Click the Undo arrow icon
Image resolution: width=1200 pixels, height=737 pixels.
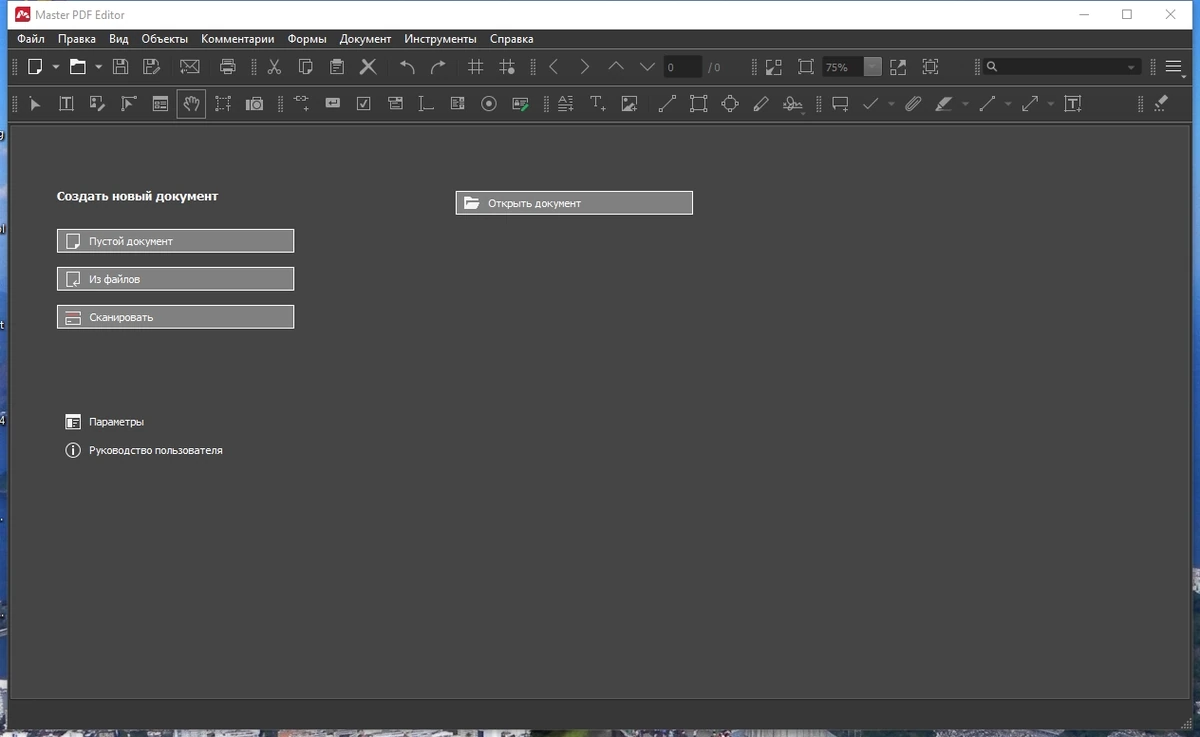[407, 67]
